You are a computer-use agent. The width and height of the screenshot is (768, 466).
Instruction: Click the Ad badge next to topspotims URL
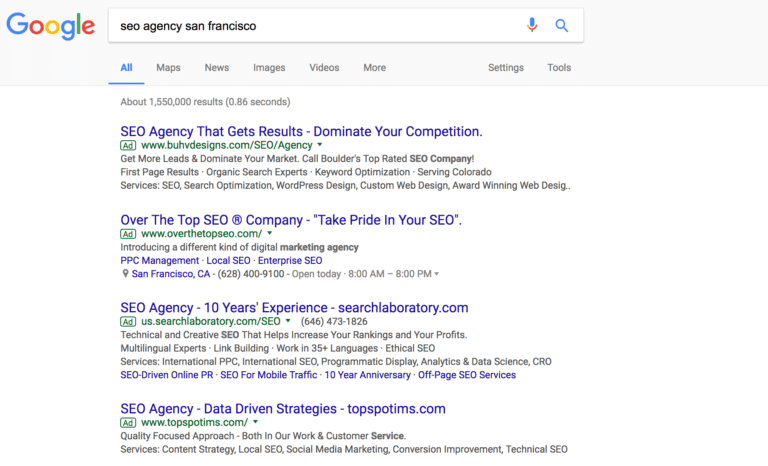tap(128, 423)
